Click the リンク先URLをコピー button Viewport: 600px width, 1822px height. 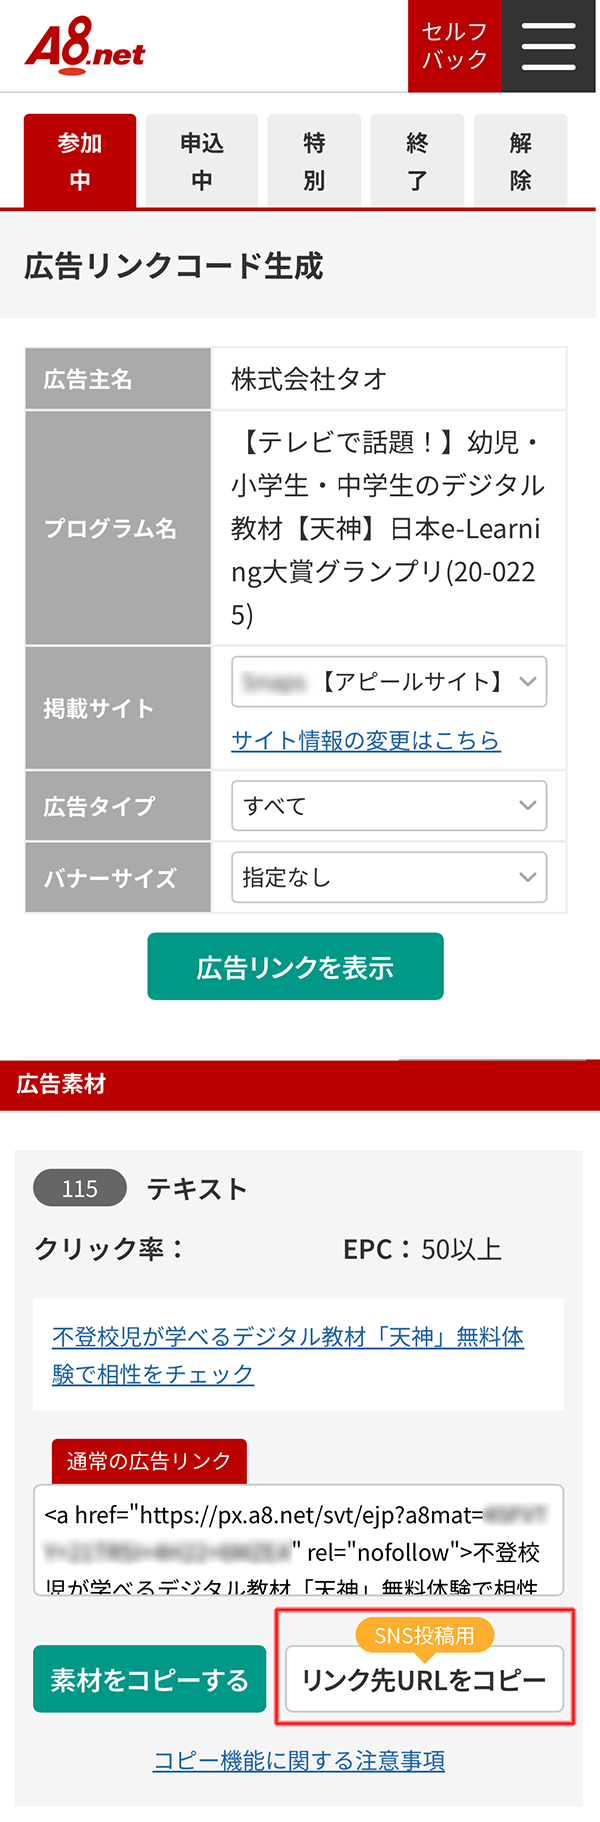pyautogui.click(x=424, y=1680)
